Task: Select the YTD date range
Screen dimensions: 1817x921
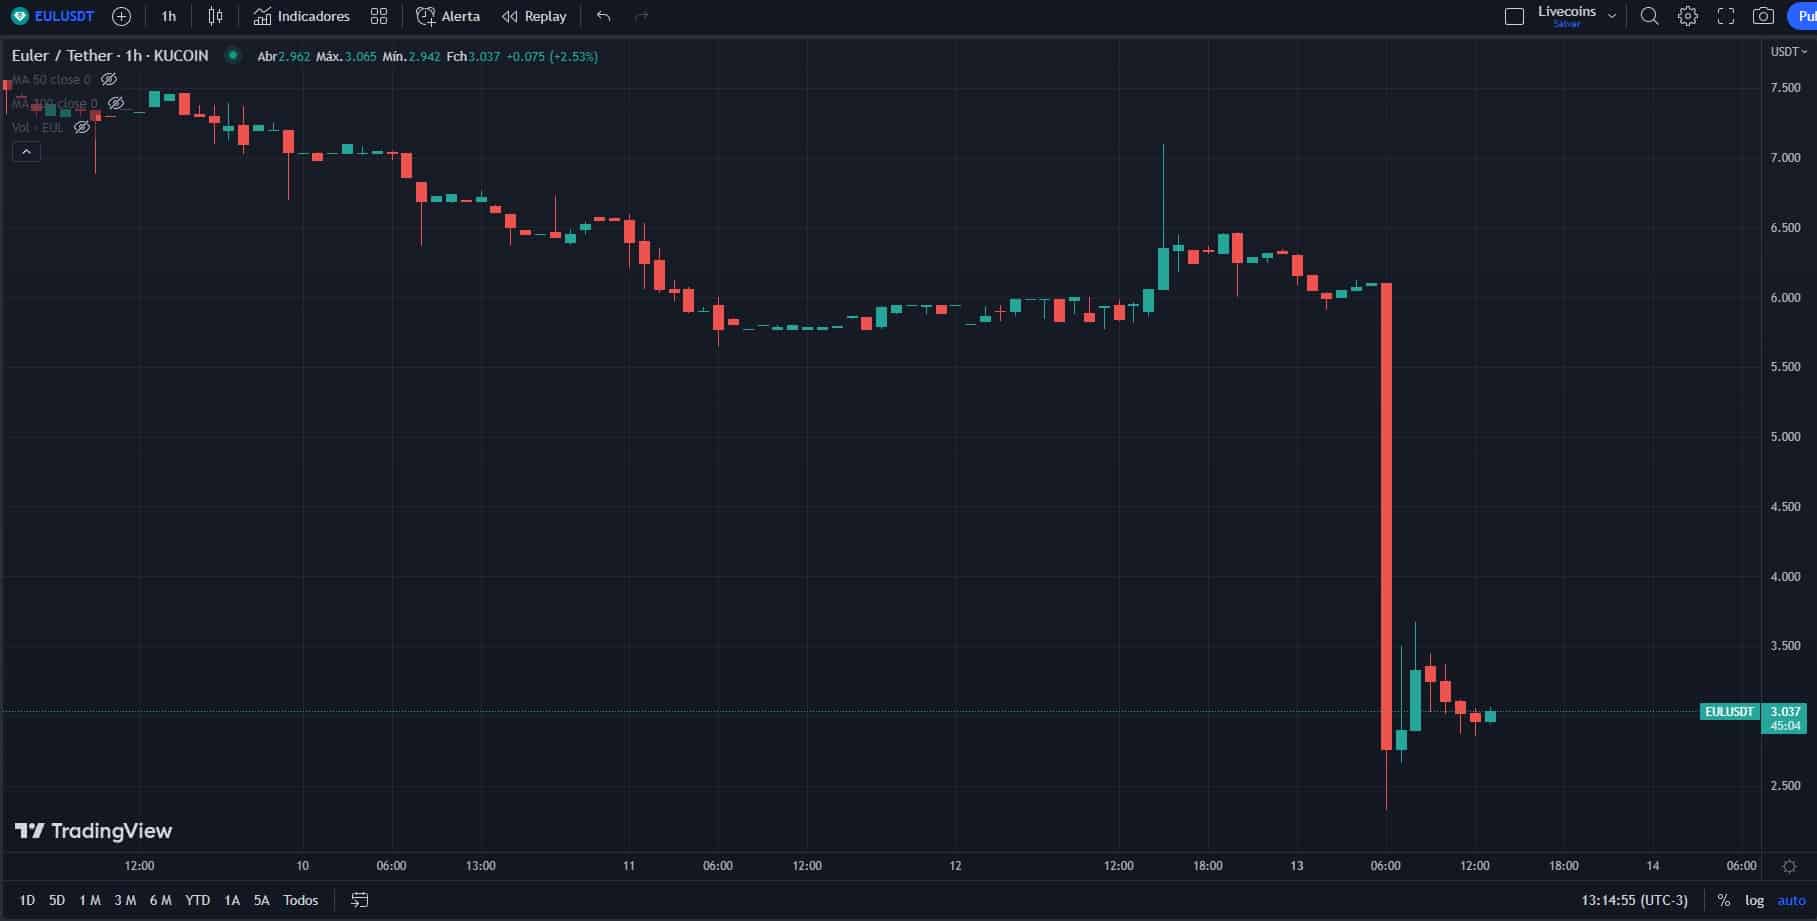Action: point(198,900)
